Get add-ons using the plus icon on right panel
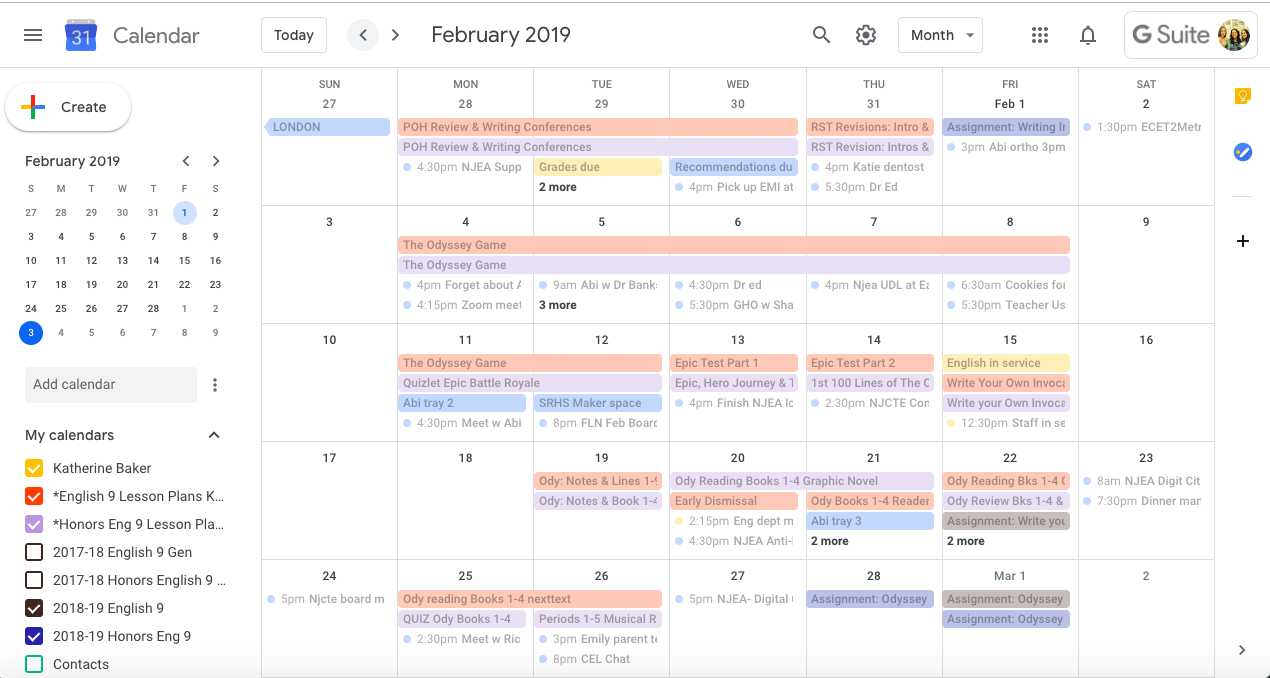This screenshot has width=1270, height=678. coord(1243,241)
